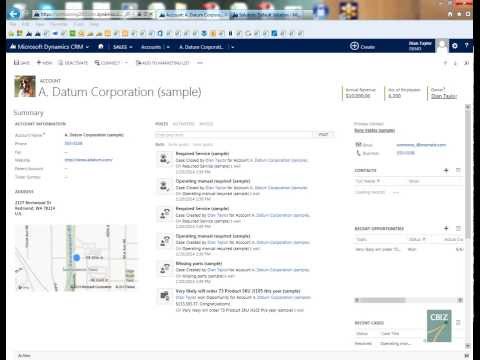Image resolution: width=480 pixels, height=360 pixels.
Task: Open the Owner Dan Taylor link
Action: [x=443, y=96]
